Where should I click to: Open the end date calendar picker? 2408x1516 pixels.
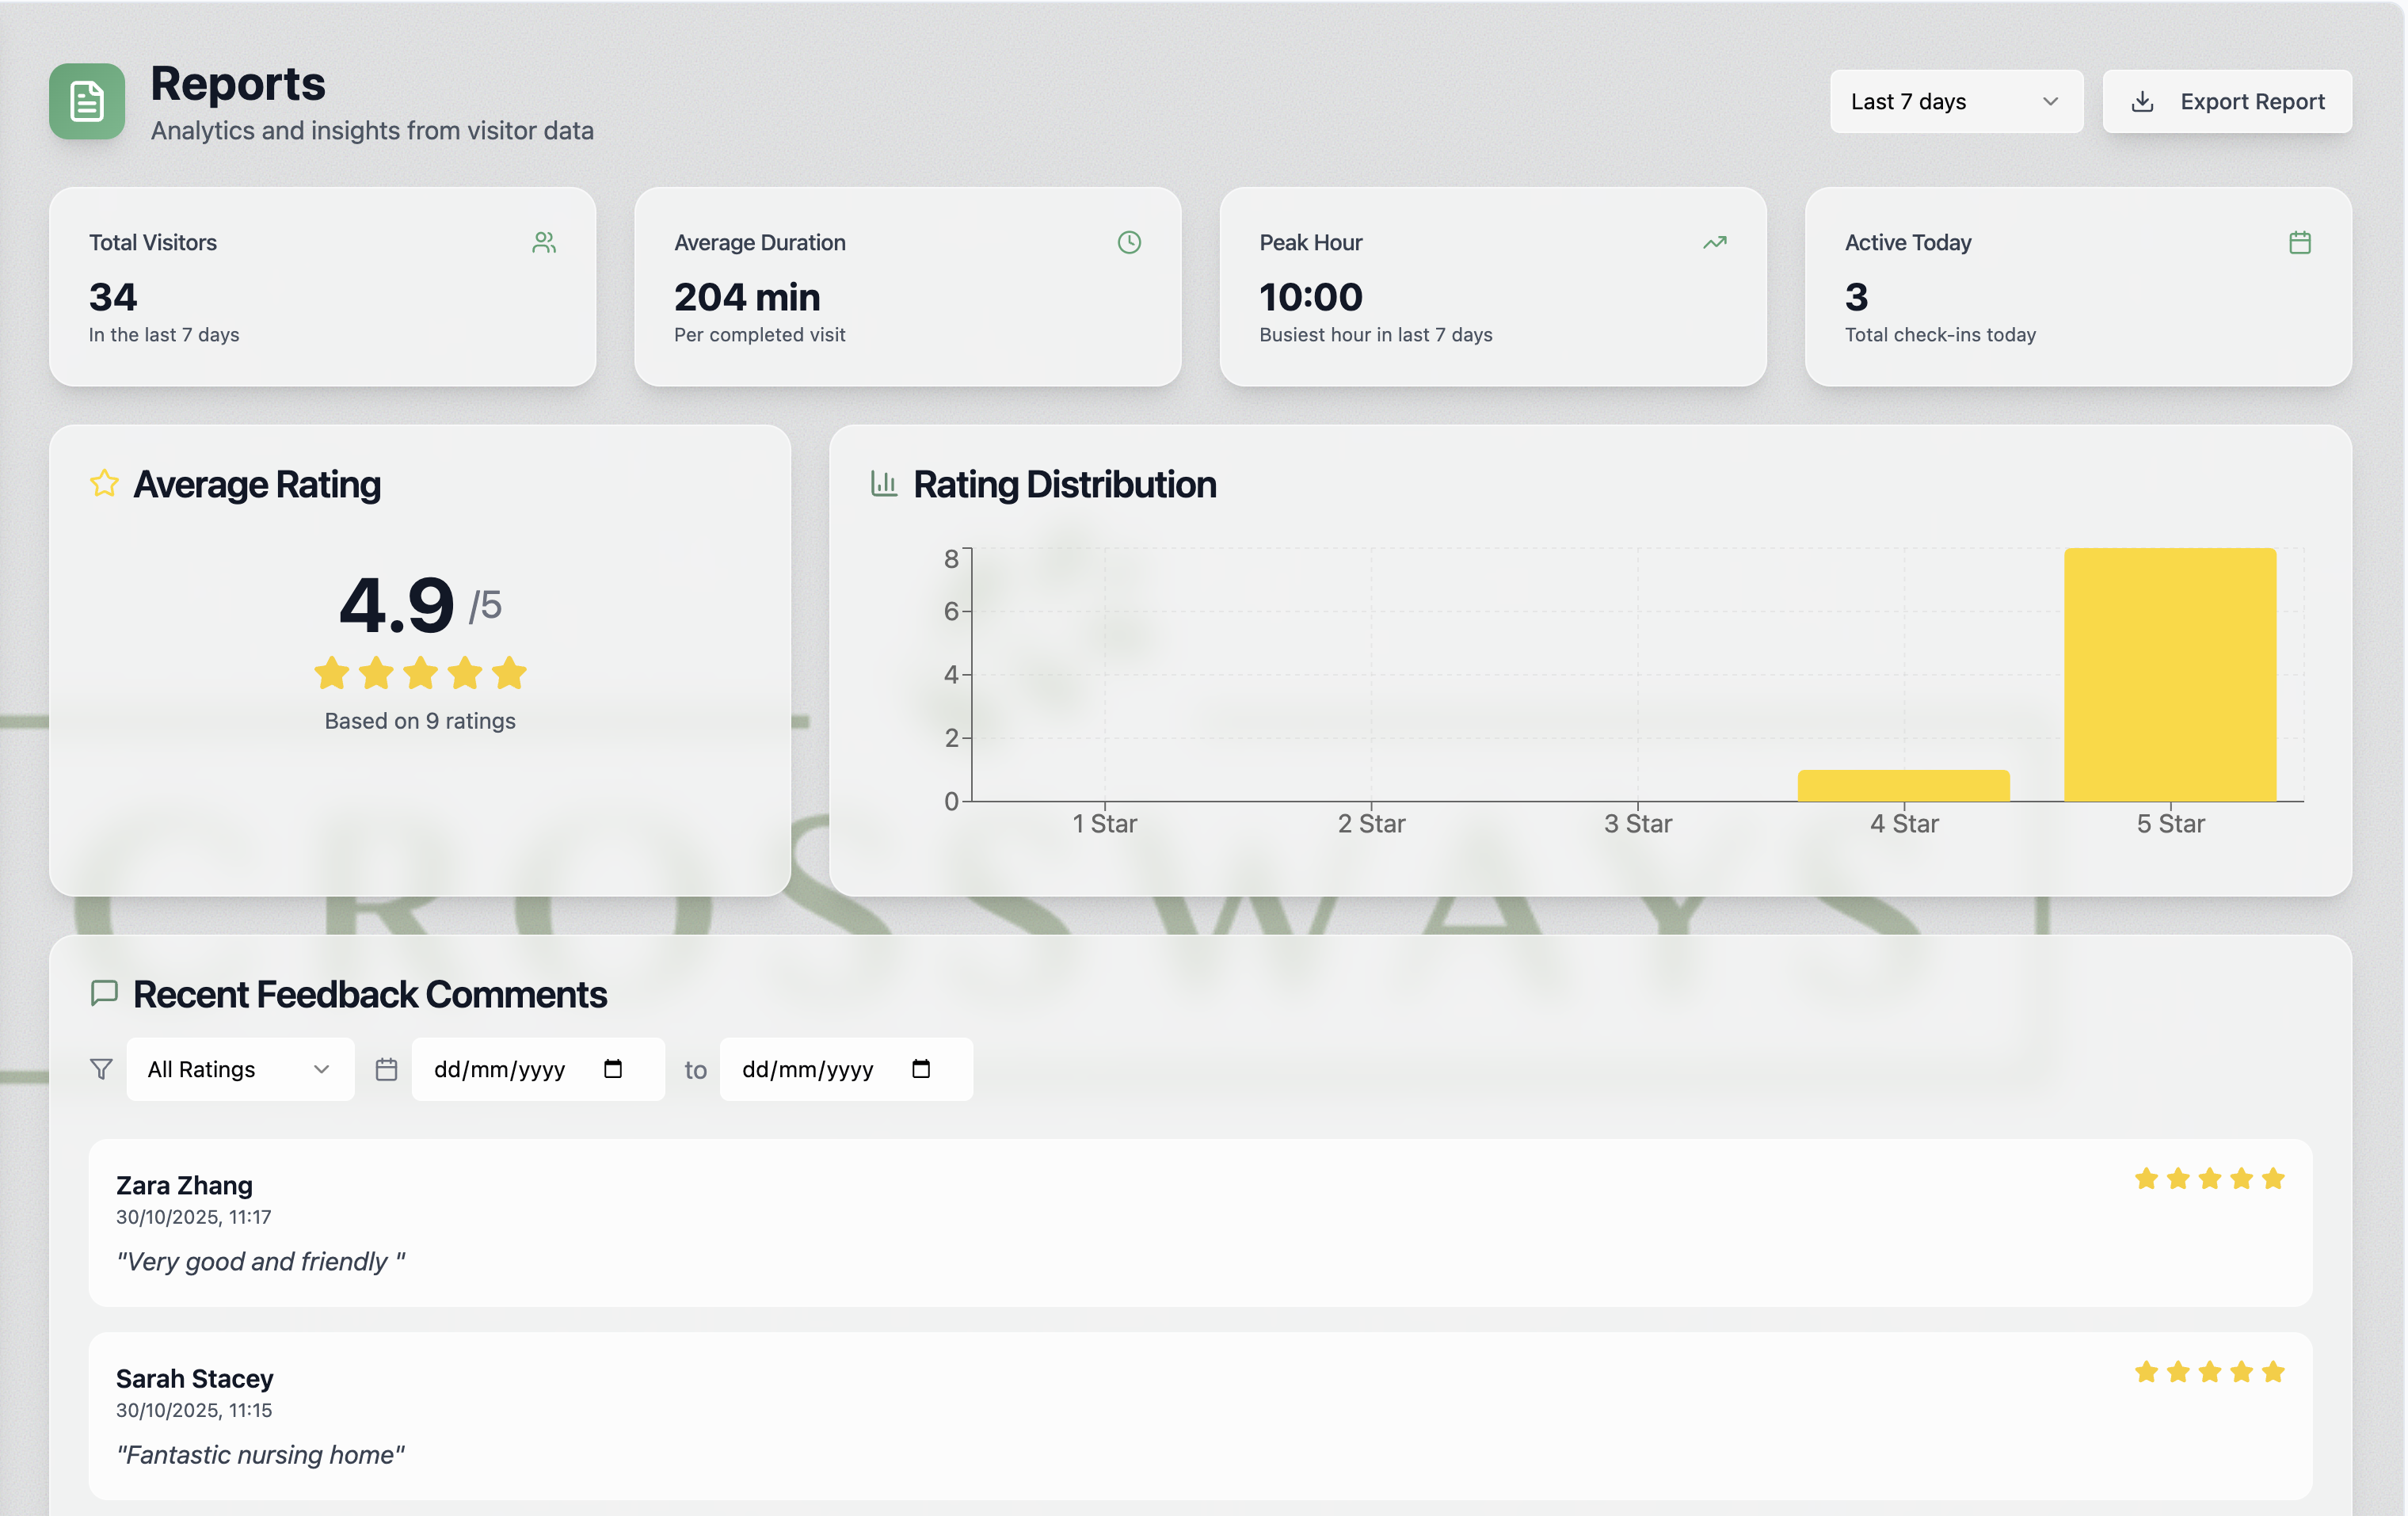pos(921,1069)
